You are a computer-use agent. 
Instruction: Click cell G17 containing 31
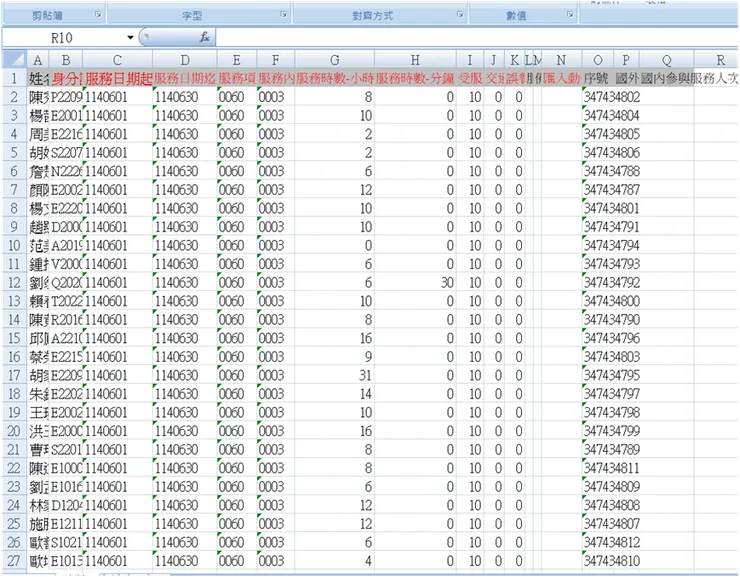pos(333,376)
